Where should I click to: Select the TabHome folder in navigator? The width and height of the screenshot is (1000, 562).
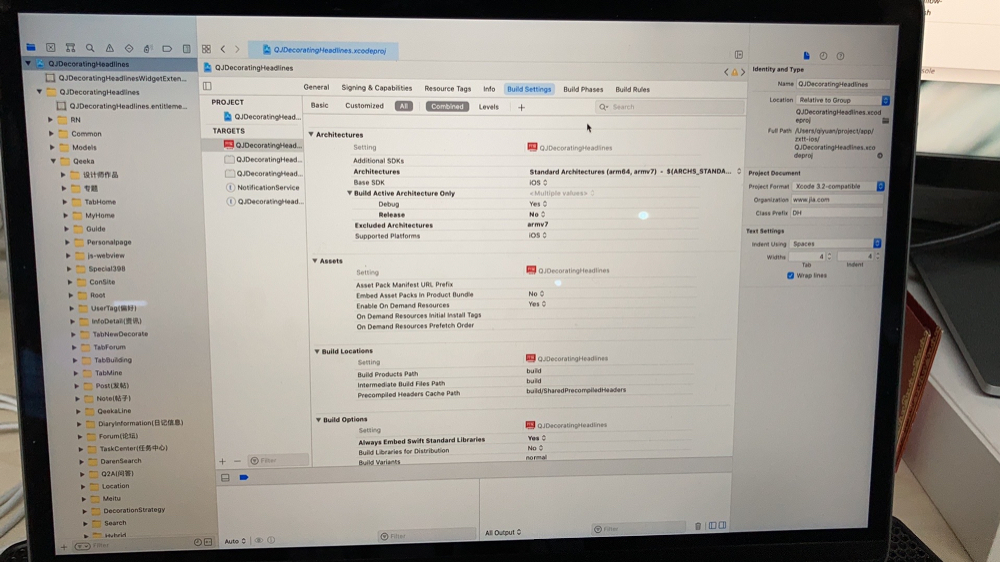tap(101, 202)
